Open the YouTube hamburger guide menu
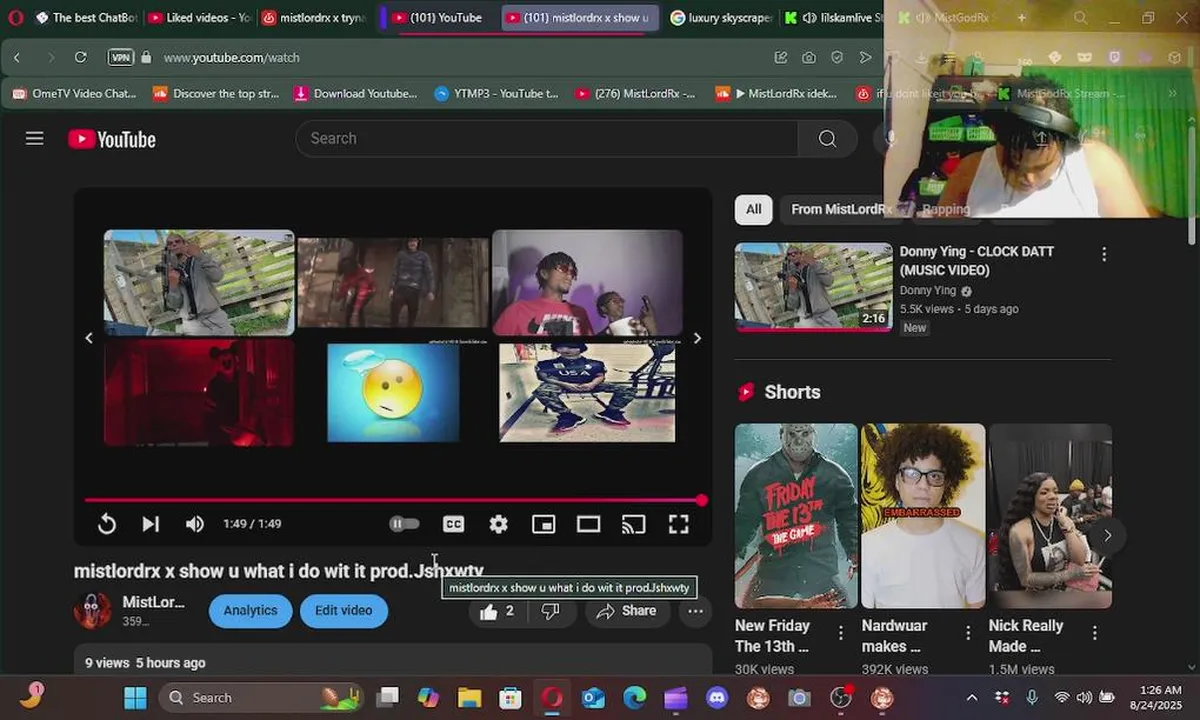 [x=35, y=138]
